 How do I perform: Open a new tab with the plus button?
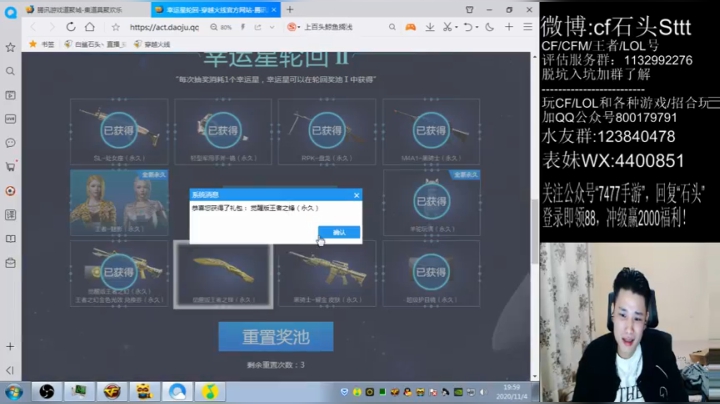[x=290, y=10]
